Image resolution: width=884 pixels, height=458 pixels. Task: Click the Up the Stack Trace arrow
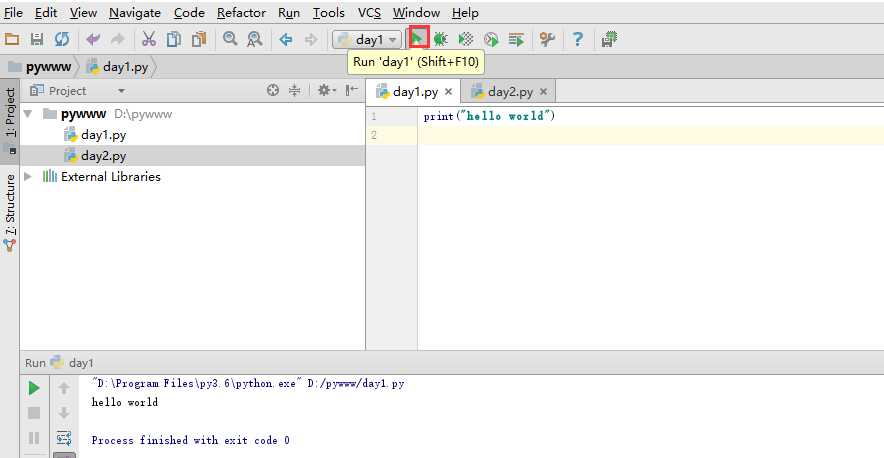[64, 388]
